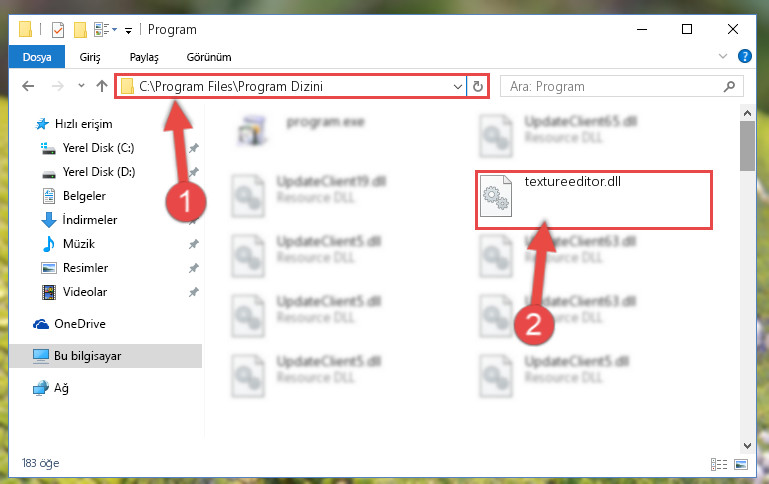The image size is (769, 484).
Task: Toggle the pin next to Resimler
Action: pyautogui.click(x=194, y=268)
